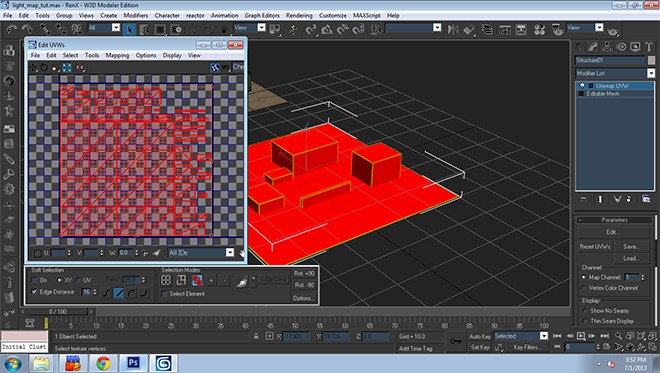Select the Vertex Color Channel radio button
This screenshot has width=660, height=373.
pos(583,288)
